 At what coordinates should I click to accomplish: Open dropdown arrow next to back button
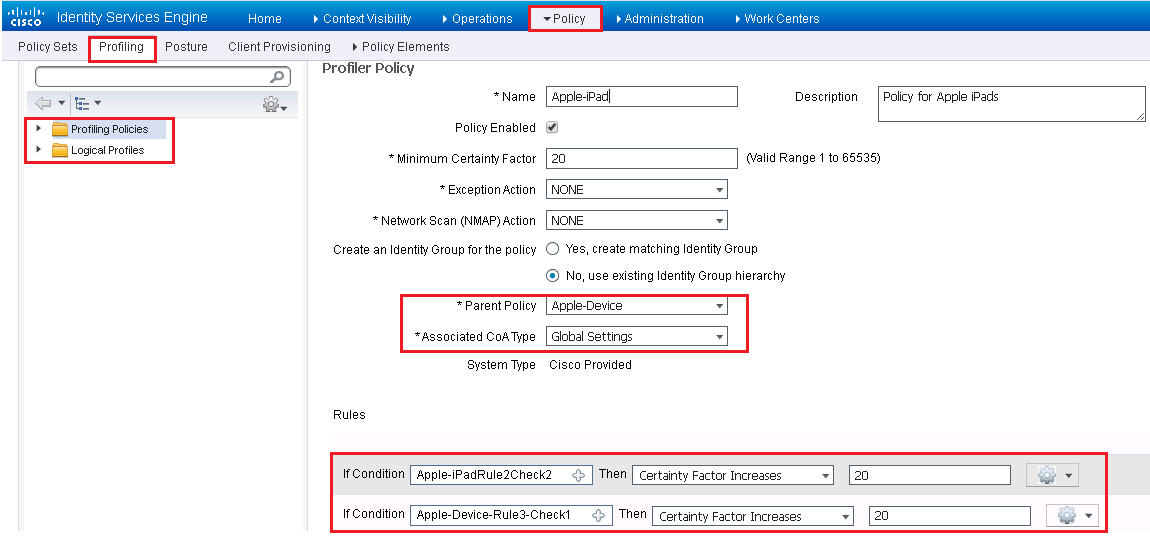62,104
